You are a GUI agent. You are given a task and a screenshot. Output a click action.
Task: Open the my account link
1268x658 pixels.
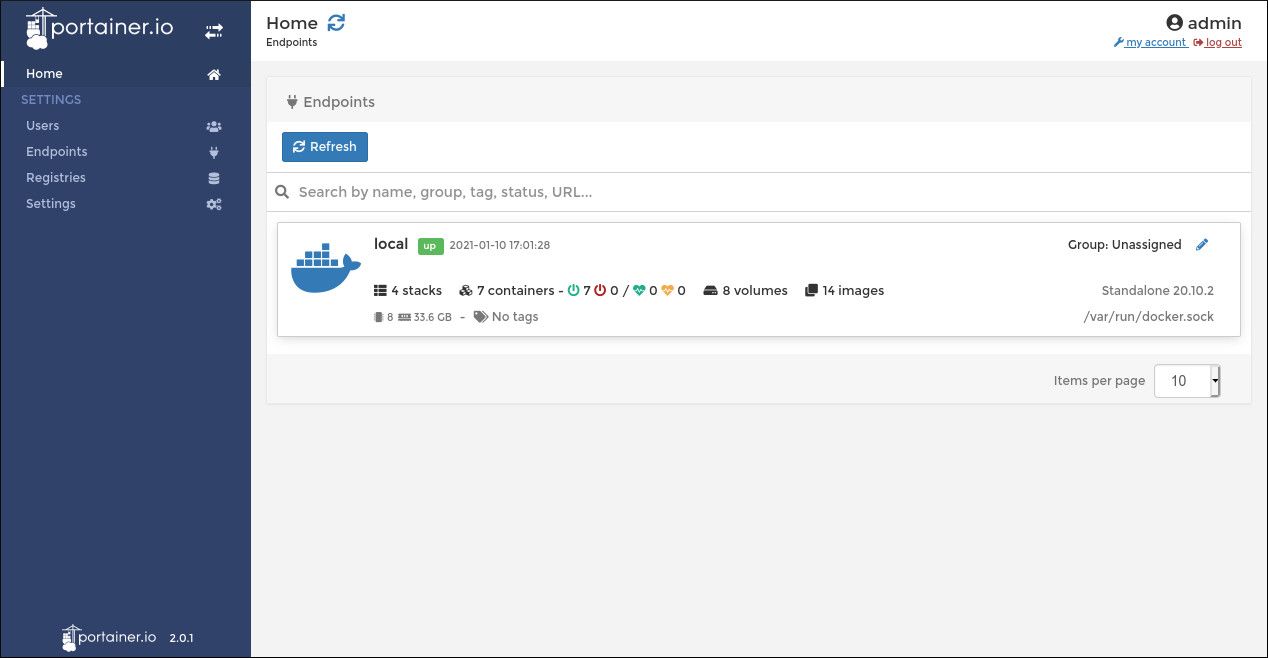pos(1156,42)
